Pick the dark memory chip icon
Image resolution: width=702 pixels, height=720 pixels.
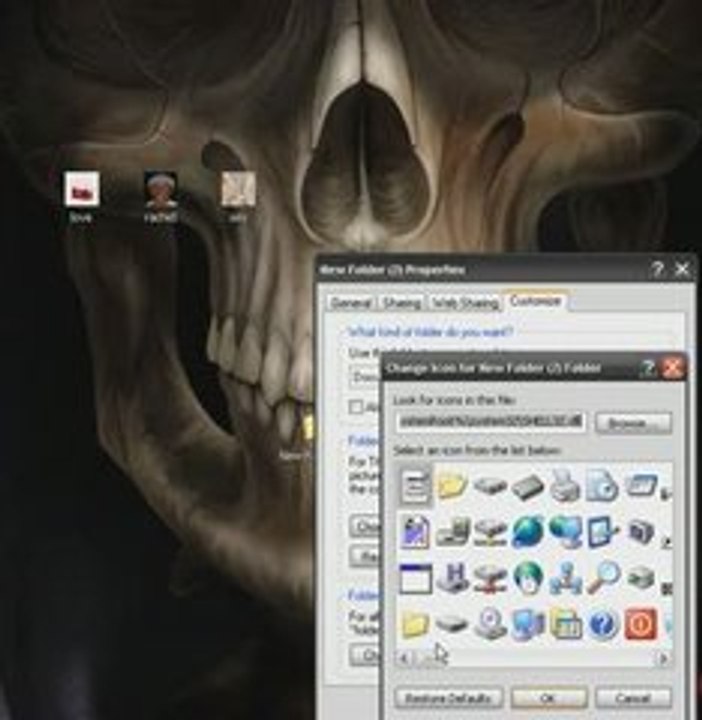pyautogui.click(x=528, y=488)
